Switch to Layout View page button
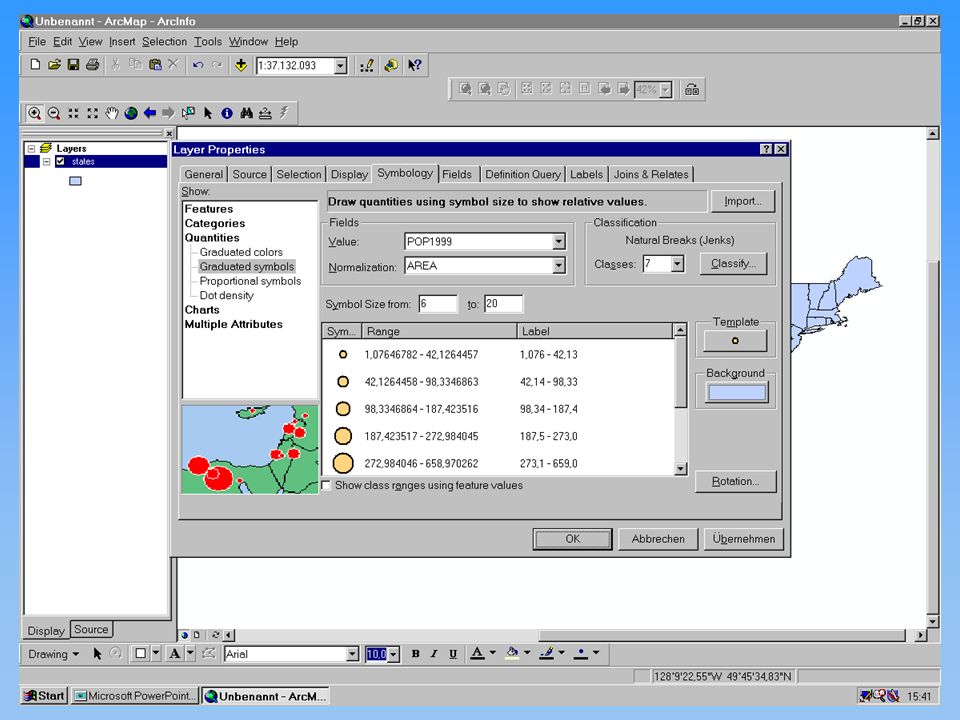The height and width of the screenshot is (720, 960). tap(197, 635)
